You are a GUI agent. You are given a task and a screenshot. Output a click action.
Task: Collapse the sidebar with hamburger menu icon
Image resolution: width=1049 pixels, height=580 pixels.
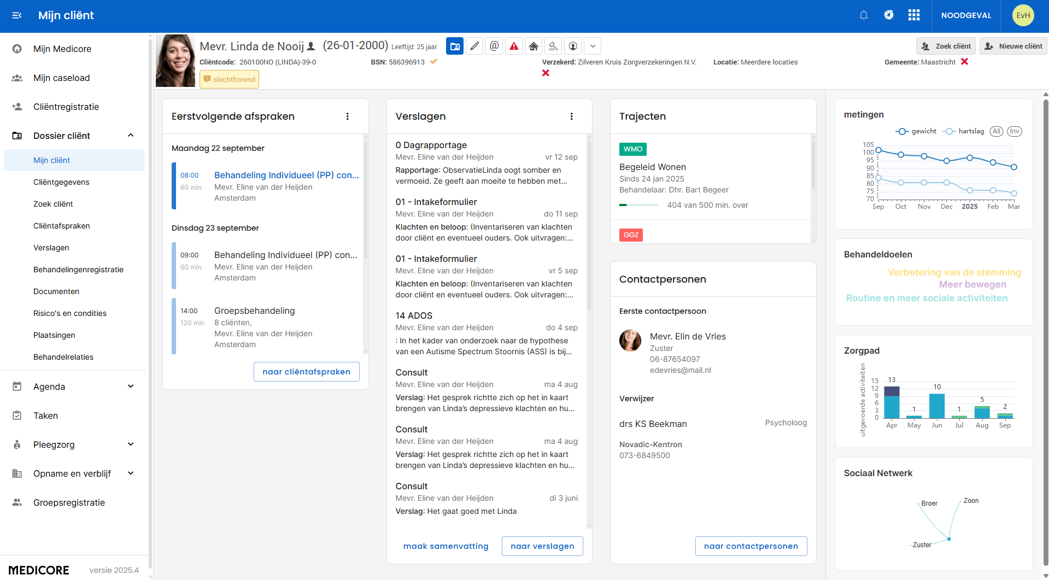click(x=17, y=15)
